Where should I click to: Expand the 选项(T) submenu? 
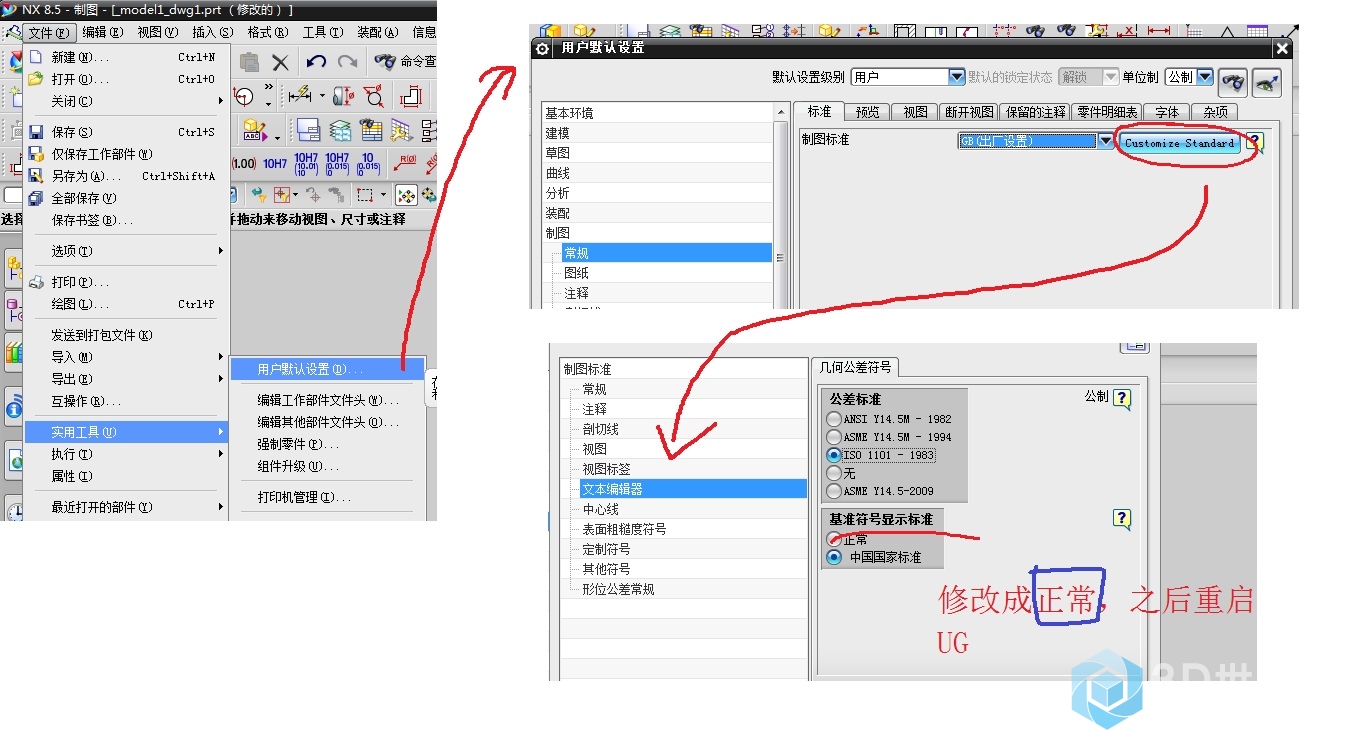tap(221, 251)
